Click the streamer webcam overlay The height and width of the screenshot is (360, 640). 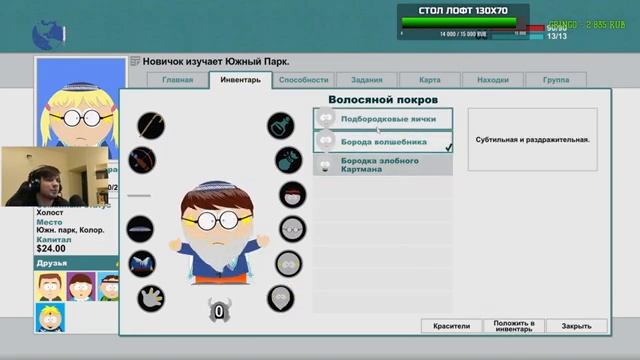[55, 177]
